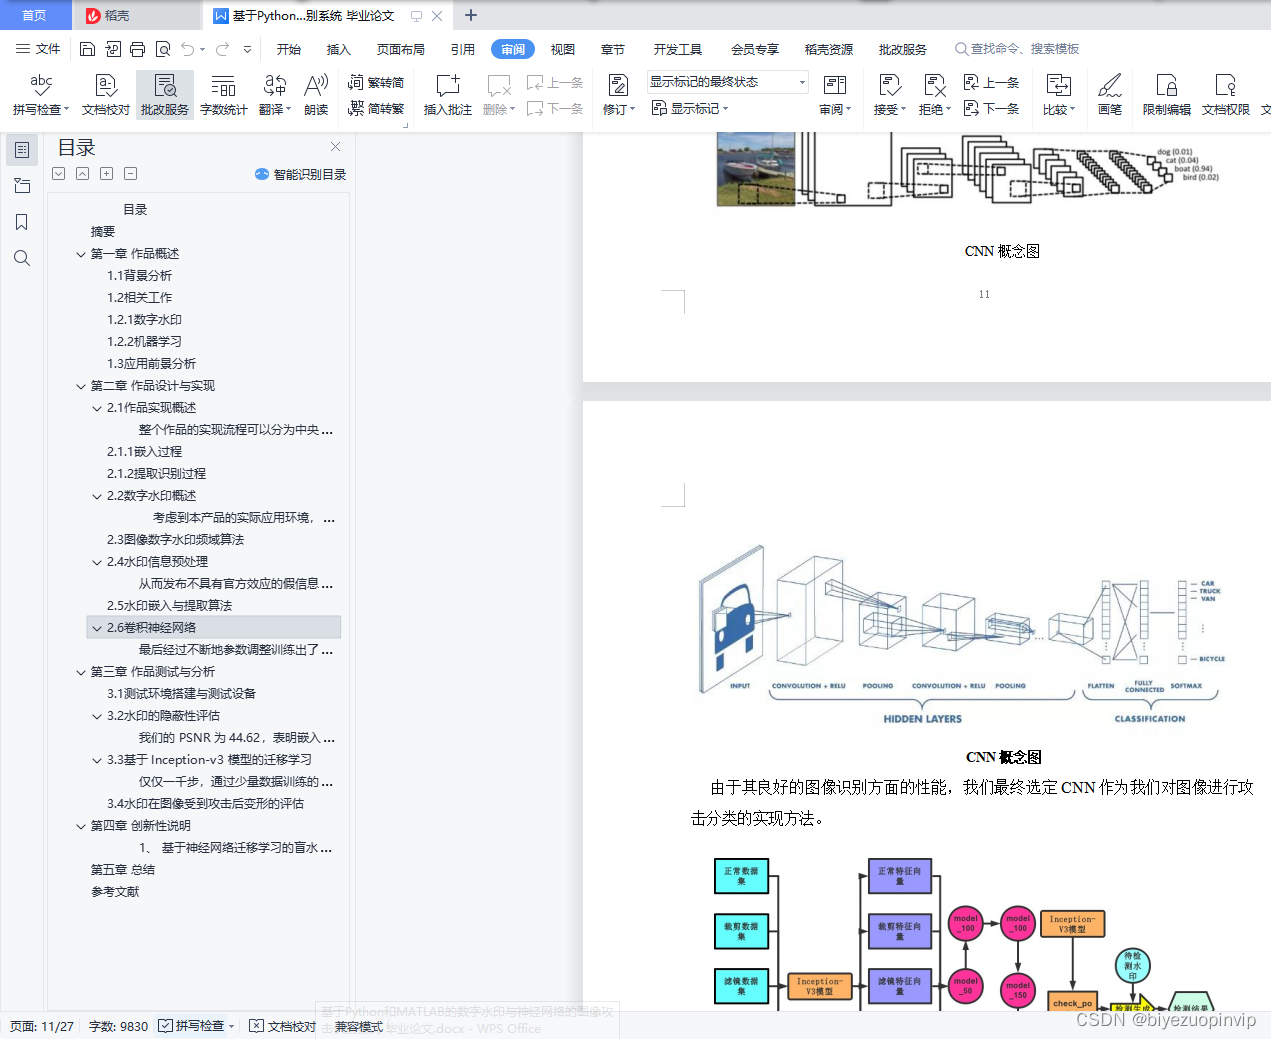Viewport: 1271px width, 1039px height.
Task: Close the 目录 navigation pane
Action: click(335, 146)
